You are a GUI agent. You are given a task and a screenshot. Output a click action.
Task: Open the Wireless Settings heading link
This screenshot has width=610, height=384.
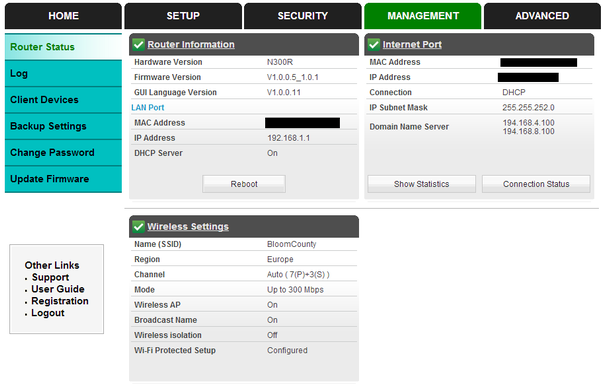tap(188, 226)
